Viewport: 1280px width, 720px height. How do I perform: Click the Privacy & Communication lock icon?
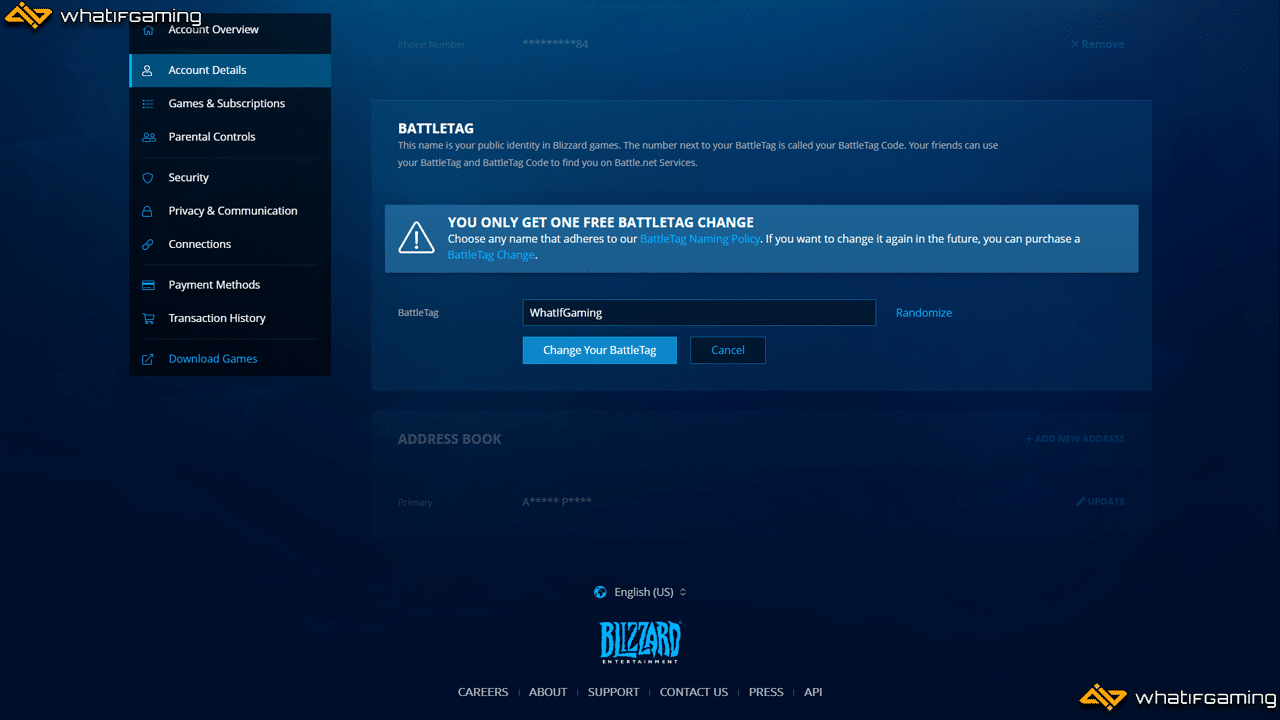point(148,211)
